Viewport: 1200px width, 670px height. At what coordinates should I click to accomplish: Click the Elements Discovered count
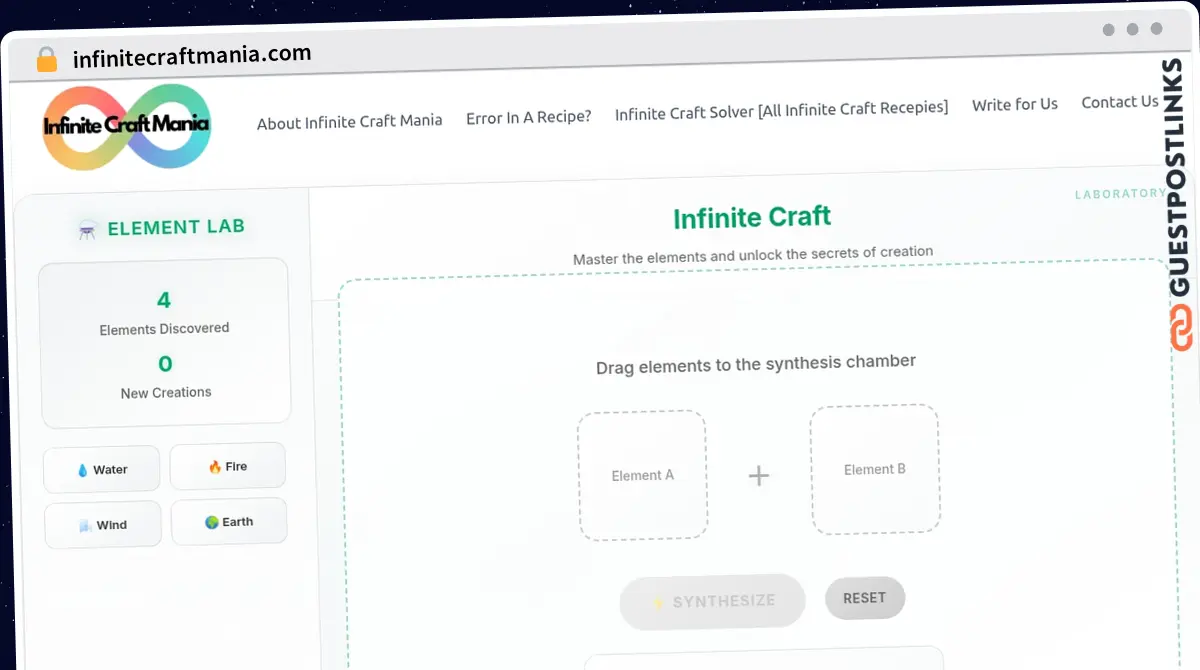(164, 300)
